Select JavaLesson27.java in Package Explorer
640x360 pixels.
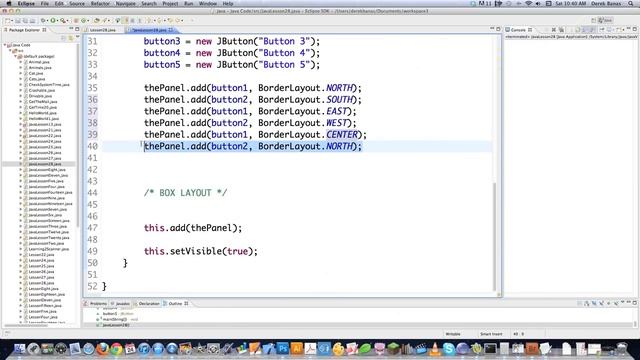45,158
